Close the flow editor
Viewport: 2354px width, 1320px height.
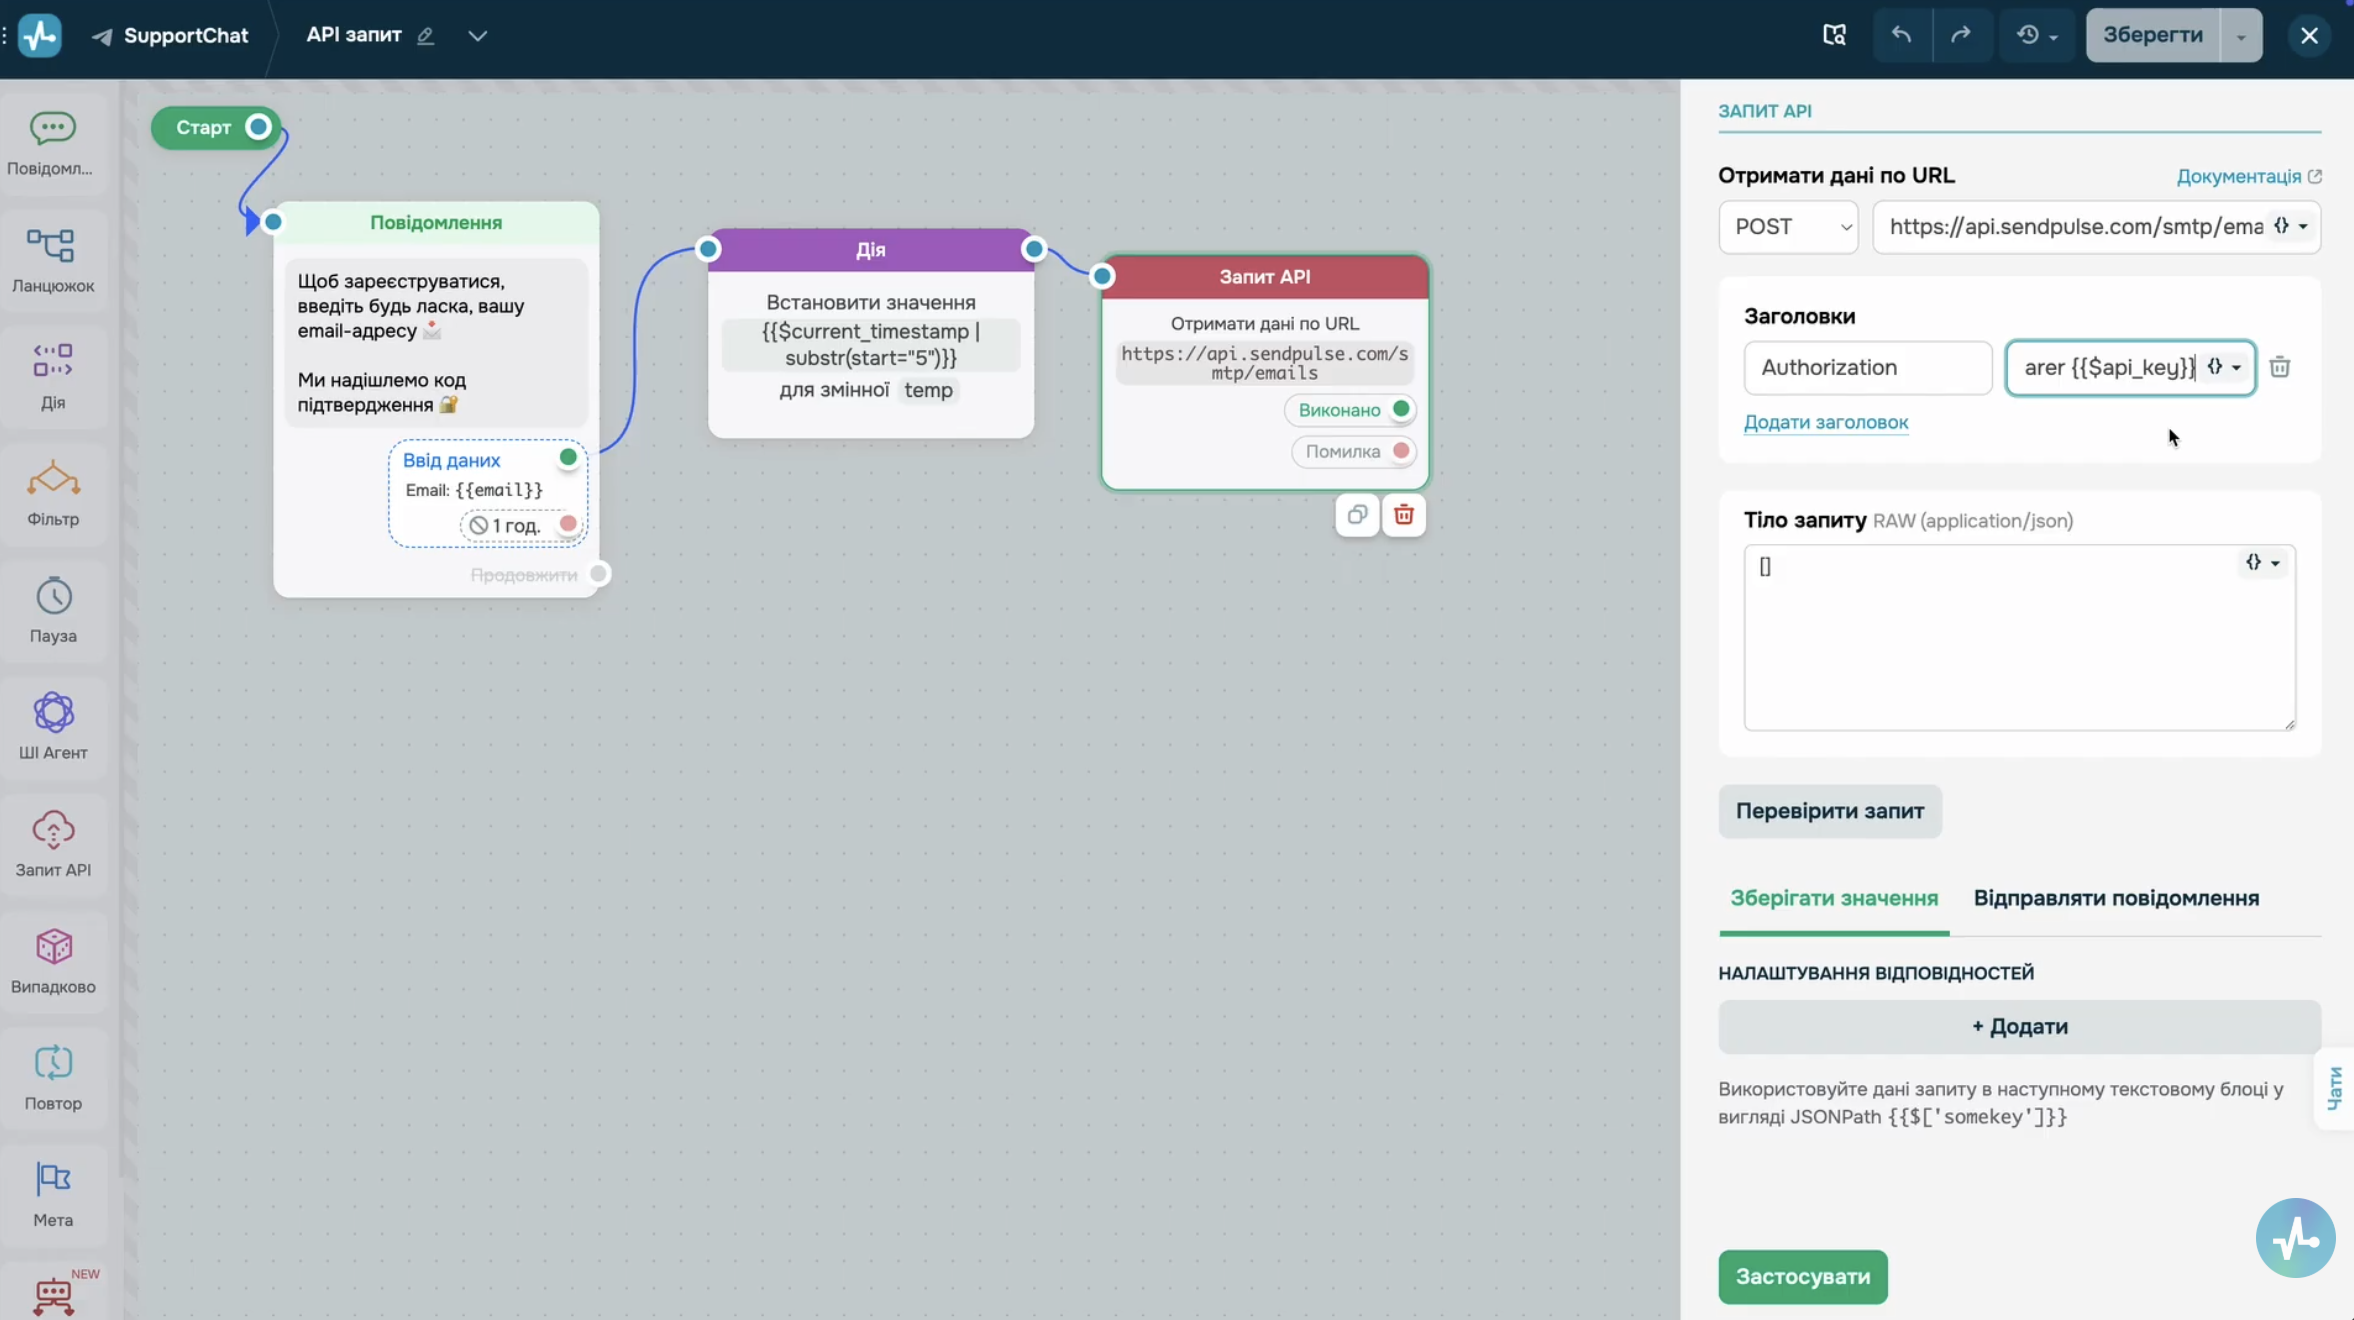click(2309, 35)
